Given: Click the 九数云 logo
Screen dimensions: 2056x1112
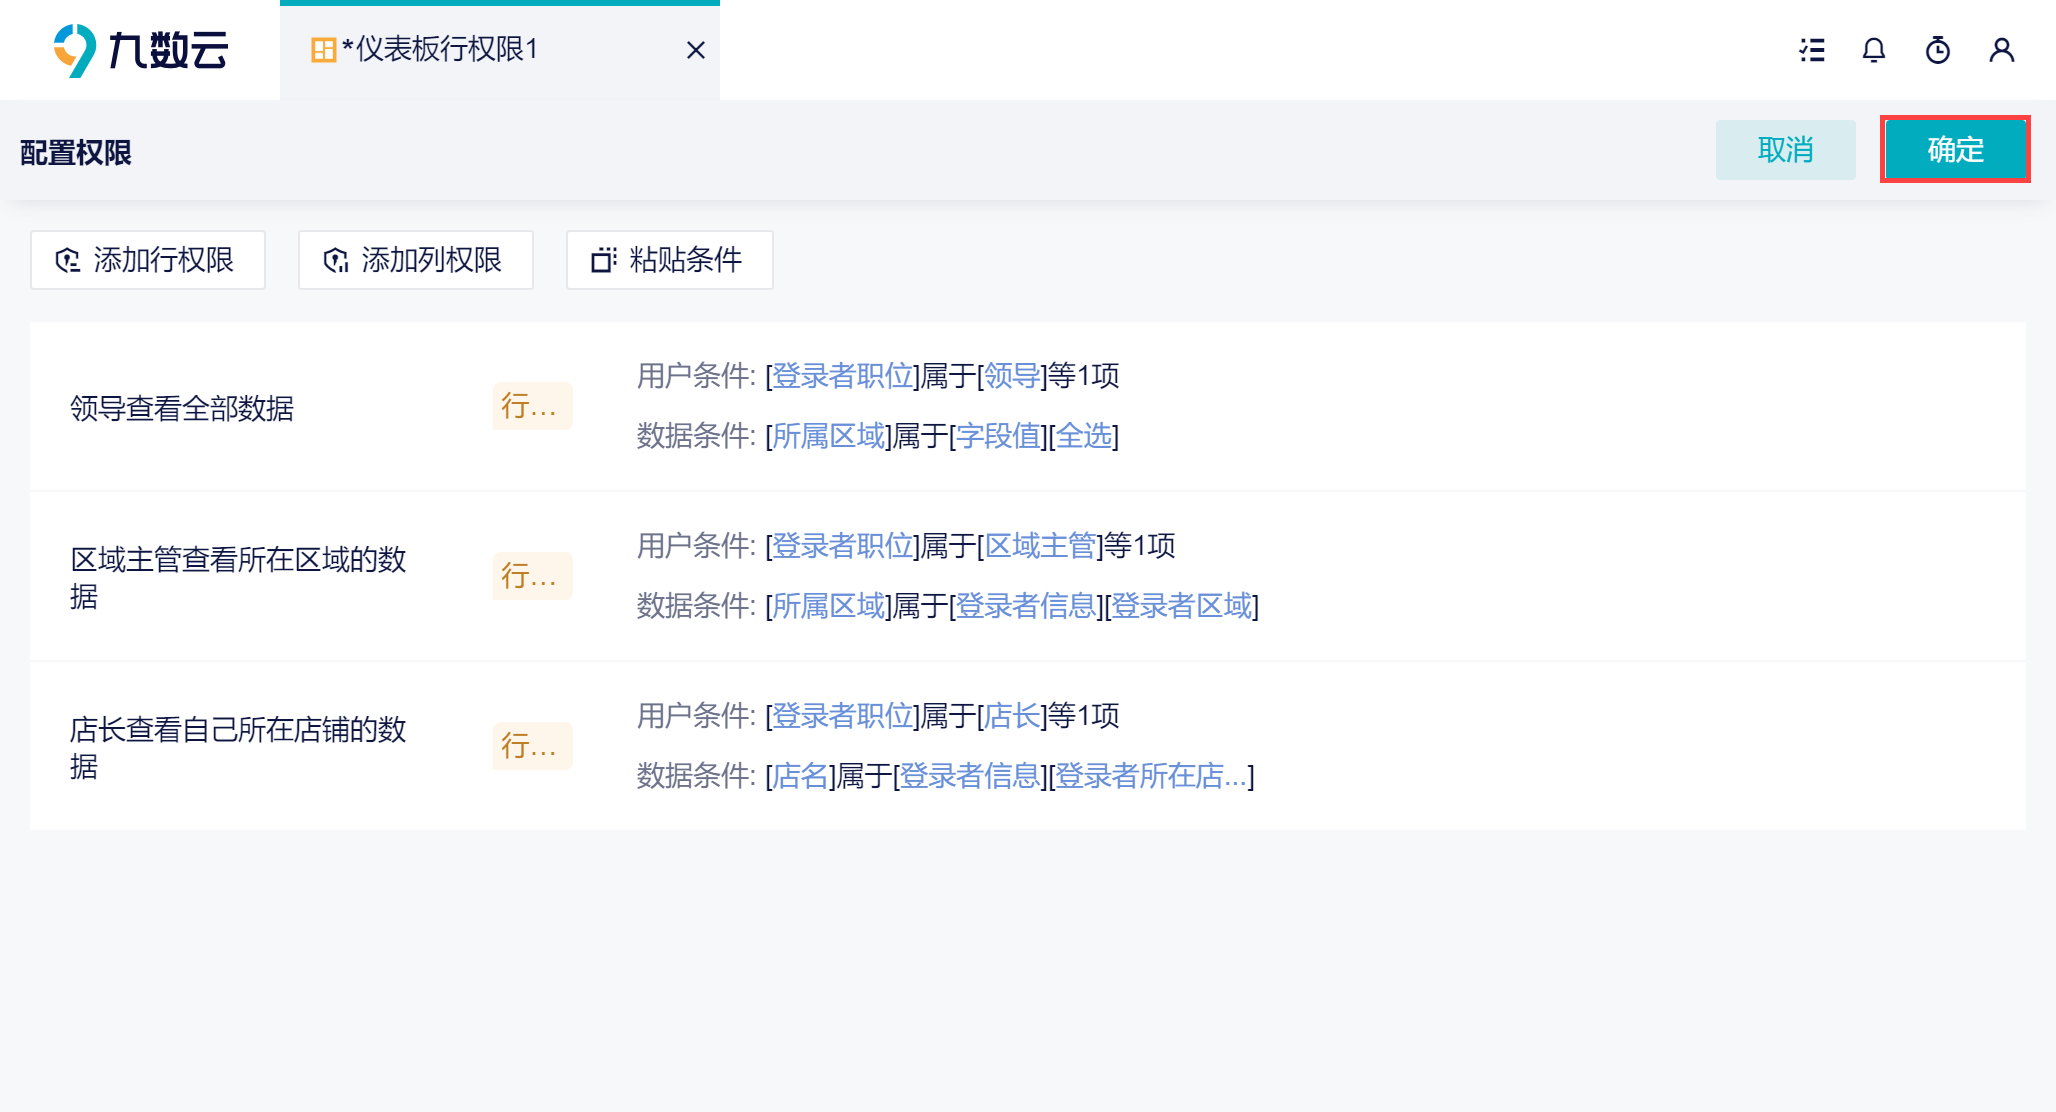Looking at the screenshot, I should tap(141, 50).
